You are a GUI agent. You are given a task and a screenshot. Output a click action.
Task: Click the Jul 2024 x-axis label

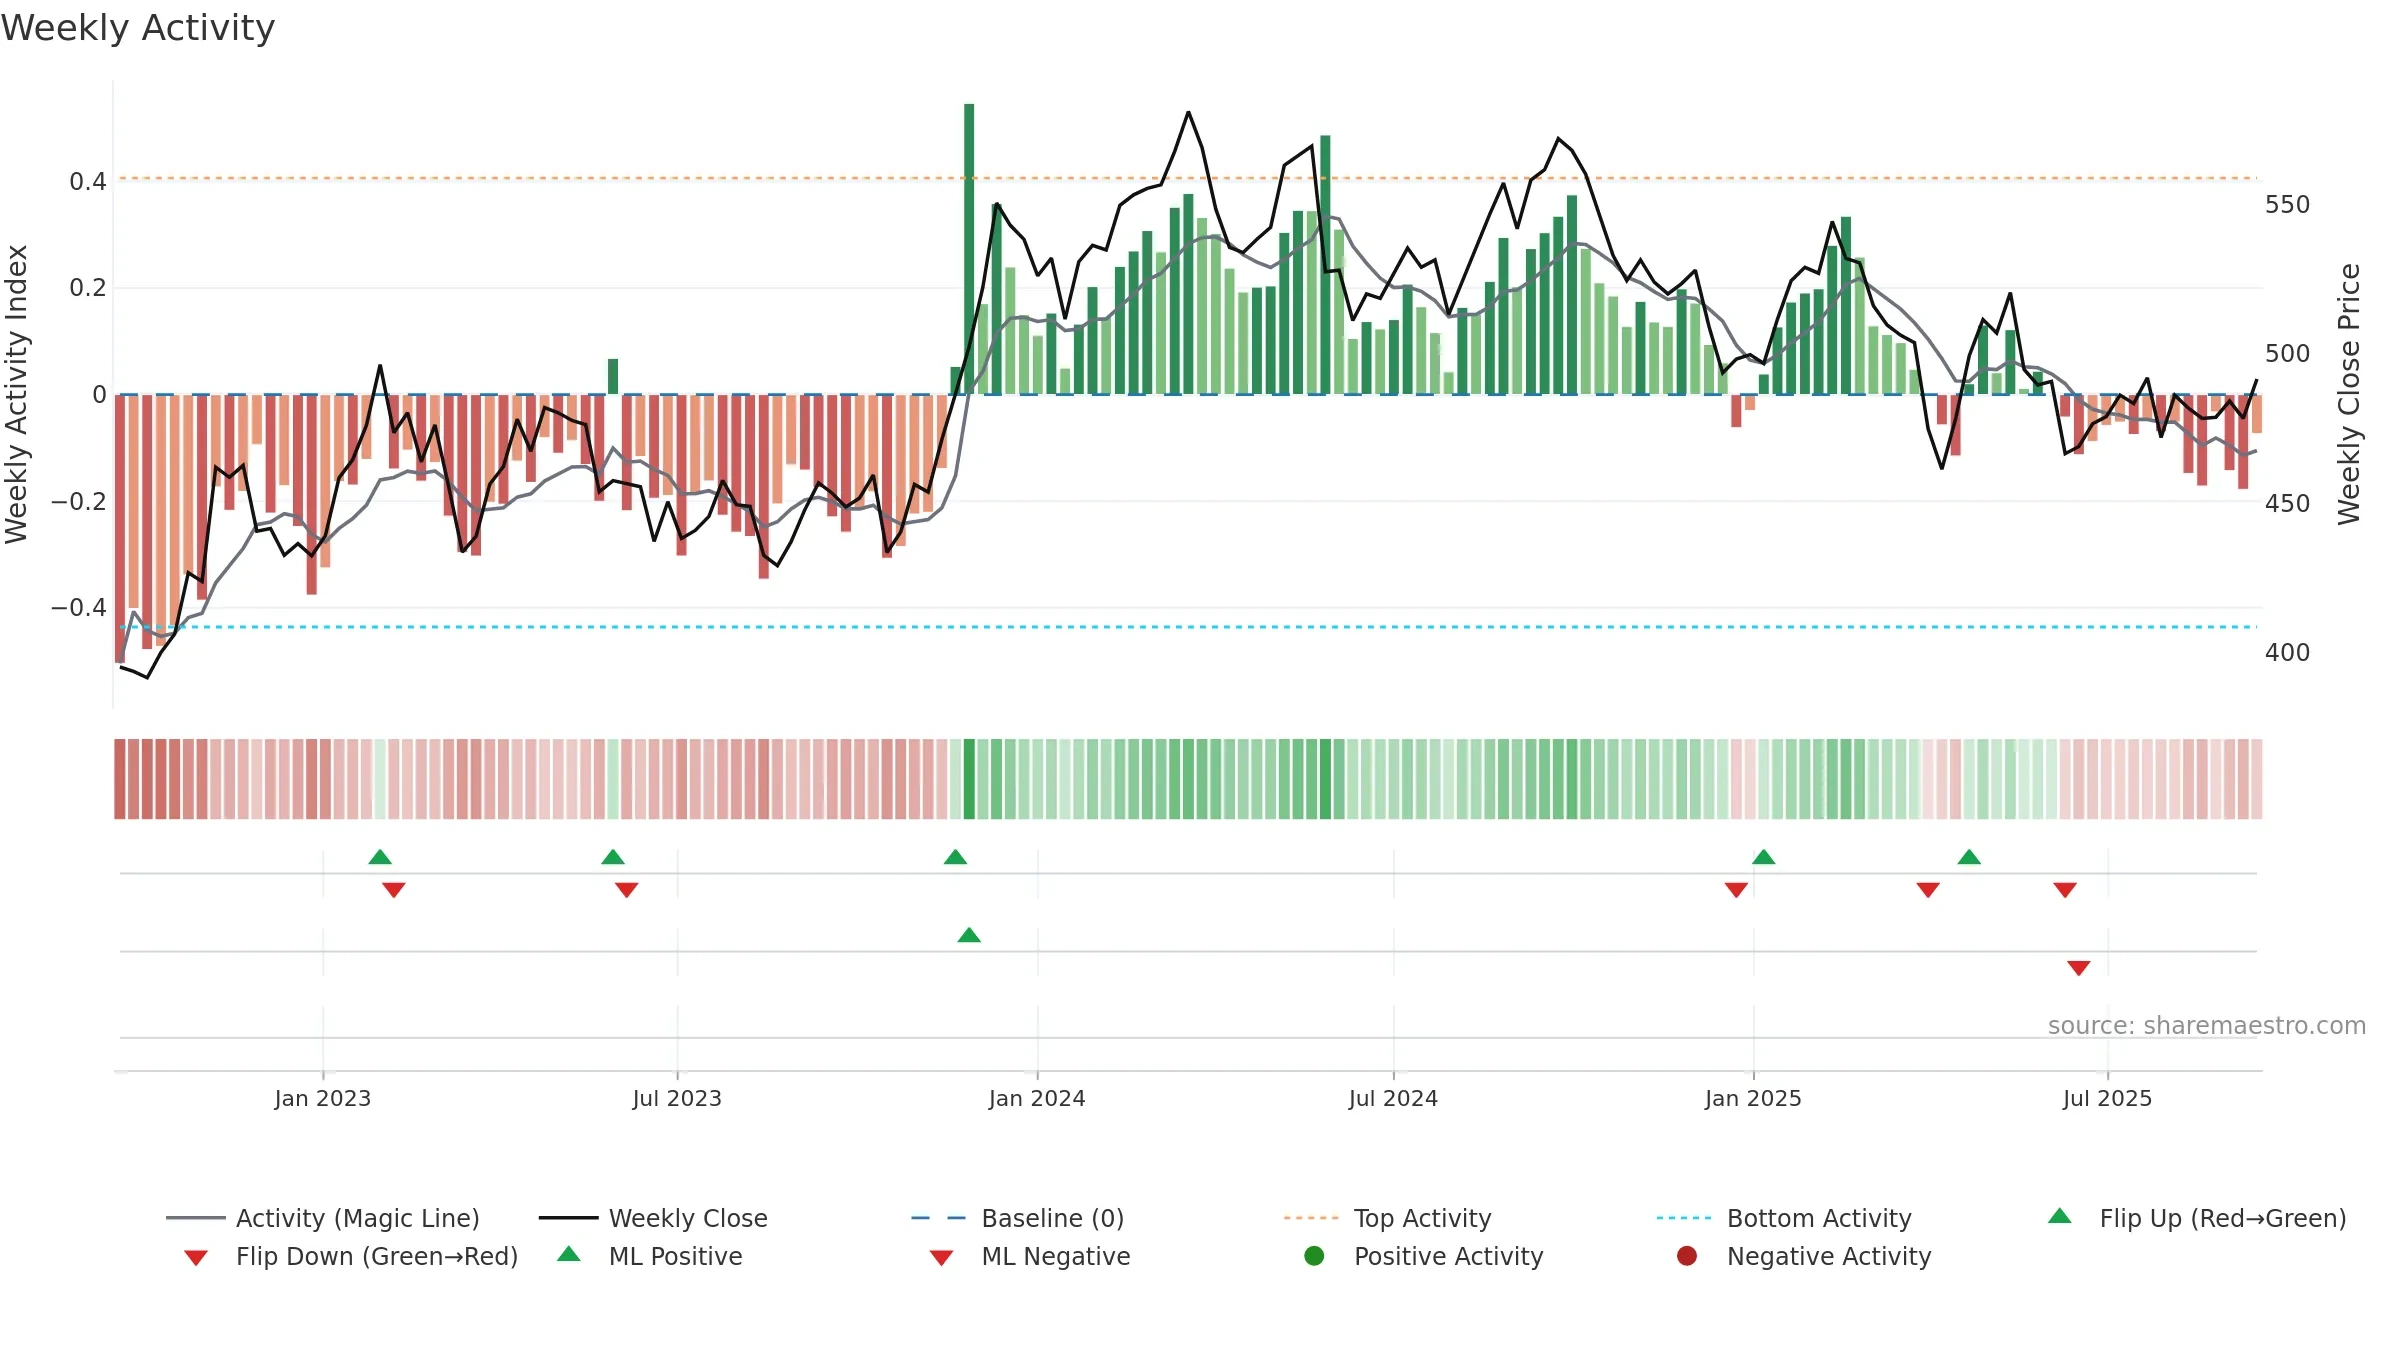(x=1393, y=1098)
